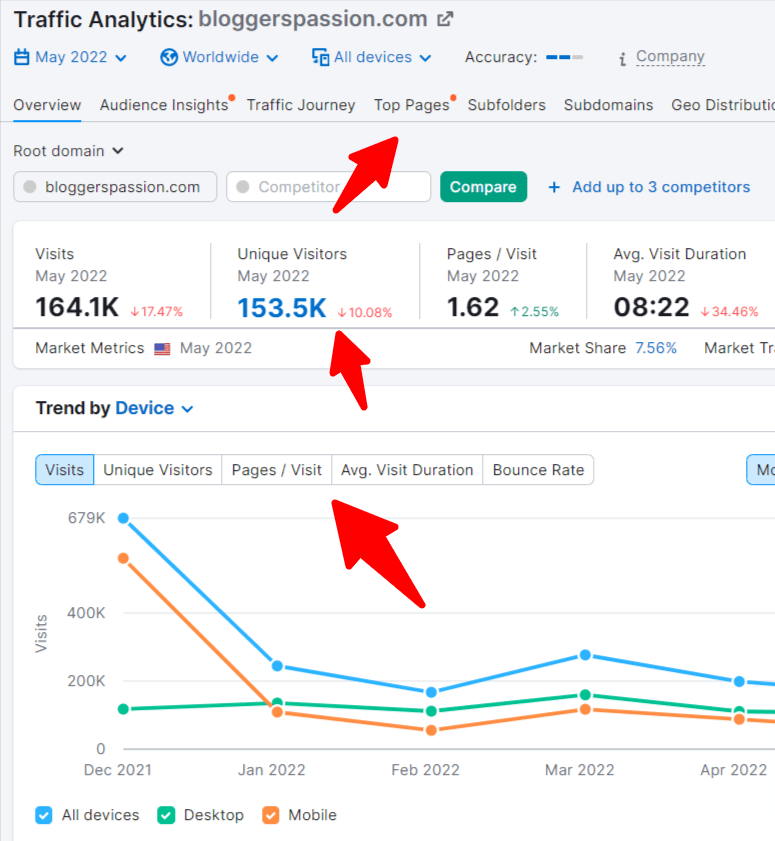Click the green Dec 2021 Desktop point
The image size is (775, 841).
tap(123, 709)
